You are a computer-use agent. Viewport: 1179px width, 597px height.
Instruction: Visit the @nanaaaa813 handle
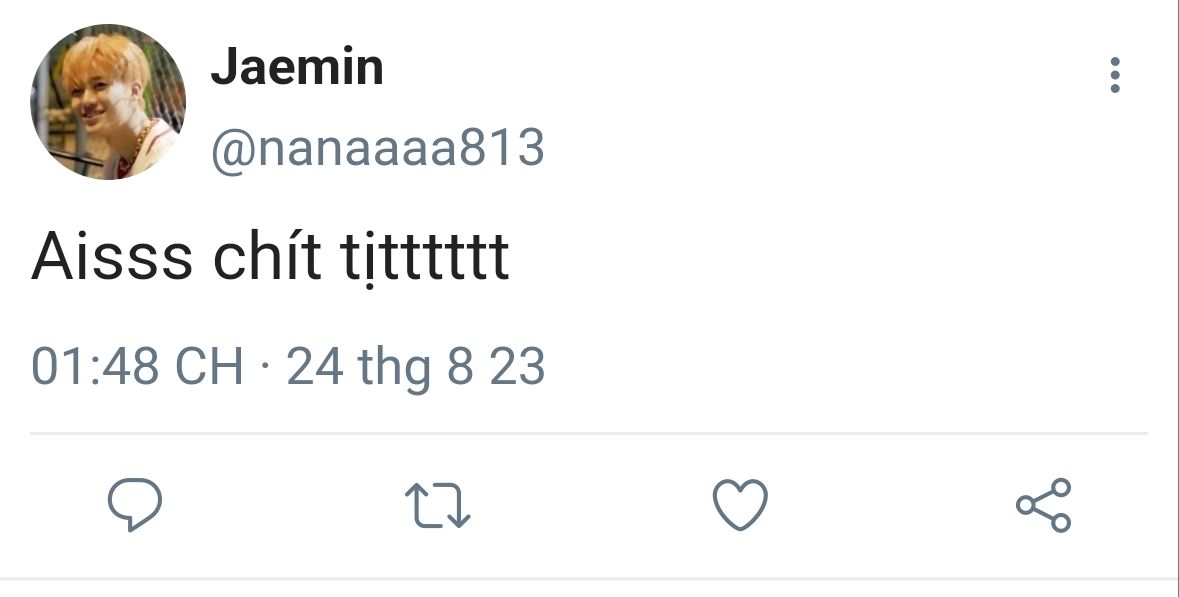coord(377,148)
